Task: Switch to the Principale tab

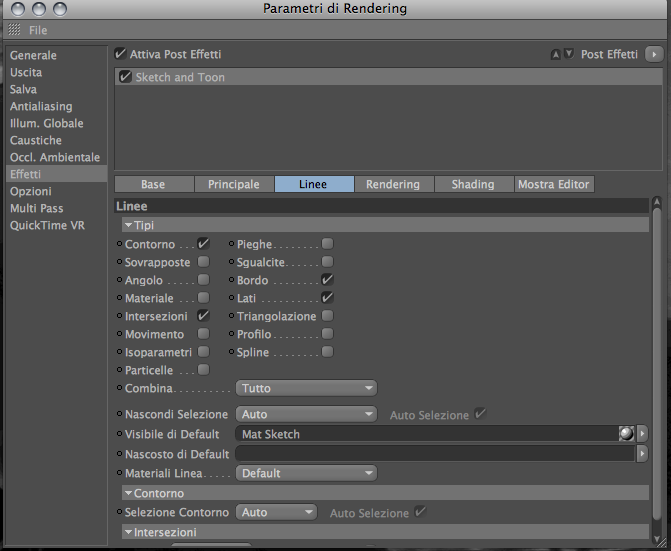Action: pyautogui.click(x=234, y=184)
